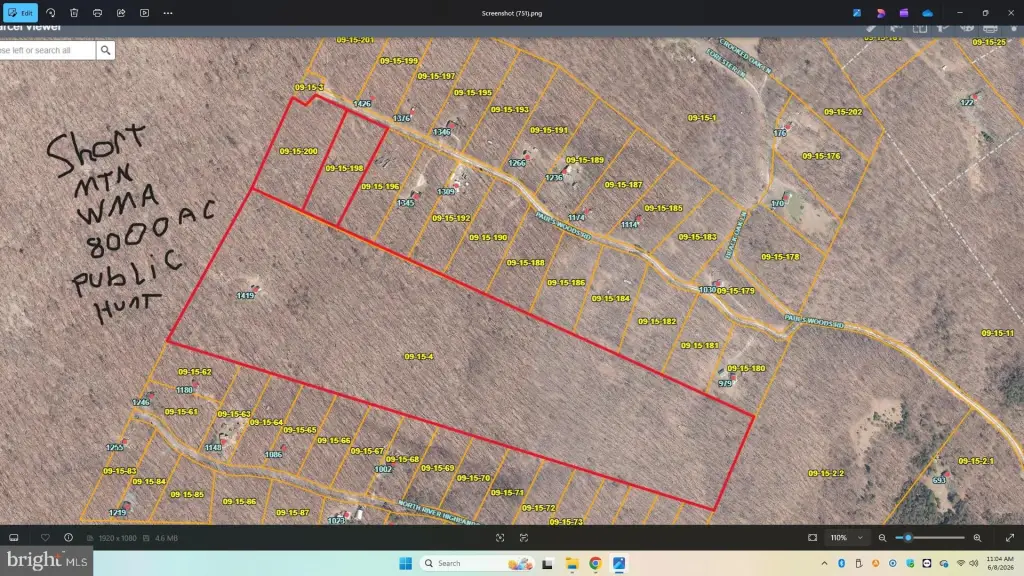
Task: Open the Print dialog via printer icon
Action: [97, 12]
